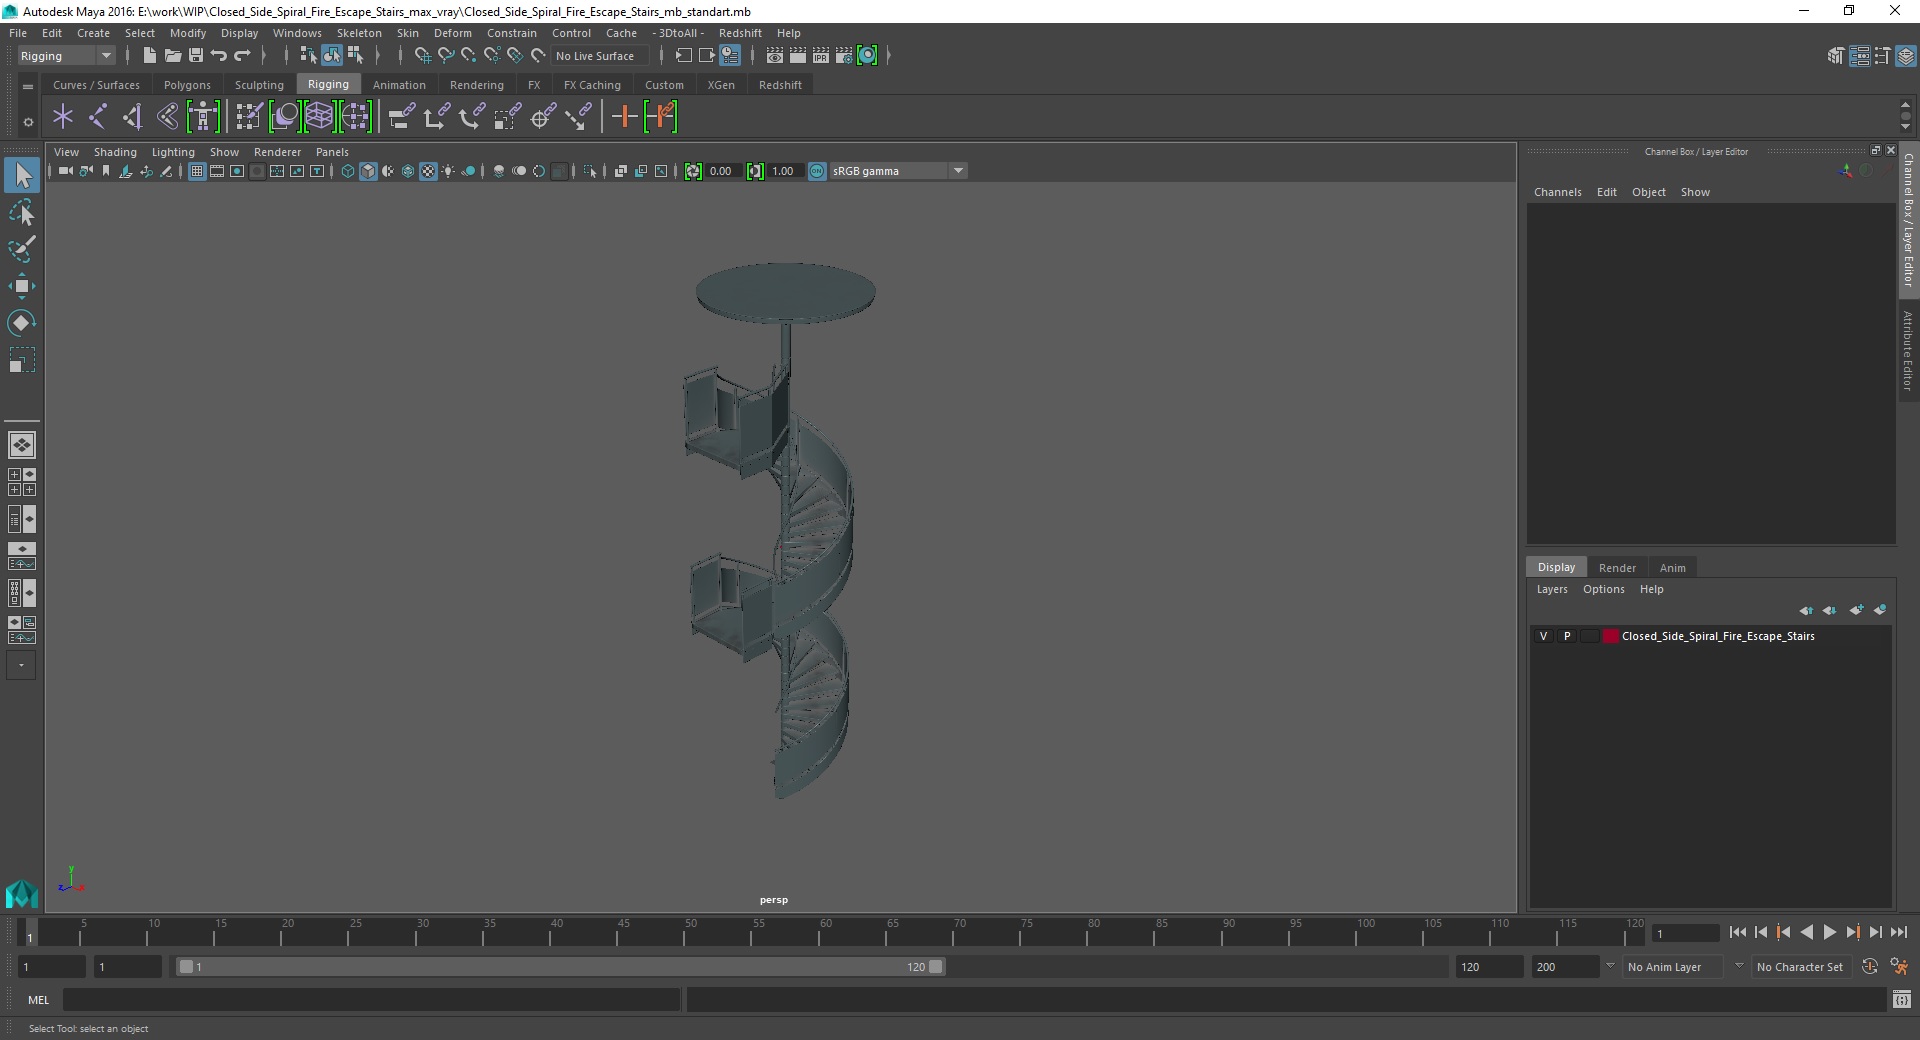Open the shelf tab menu button
The width and height of the screenshot is (1920, 1040).
[x=28, y=87]
